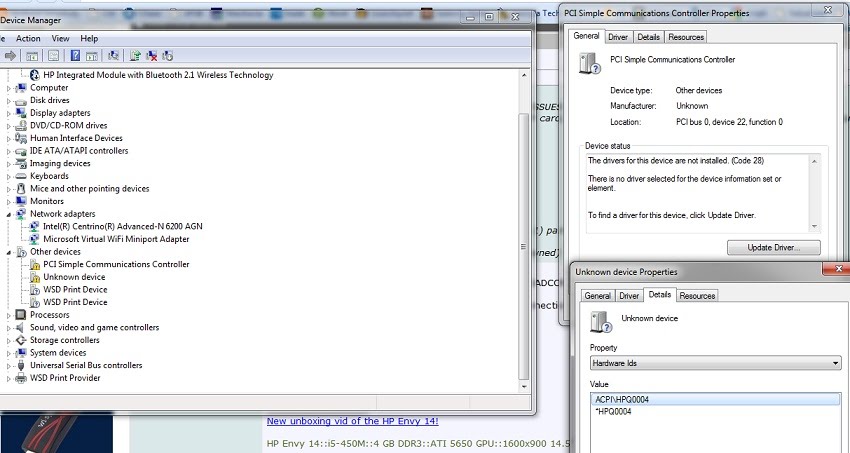Click the Sound, video and game controllers icon
The width and height of the screenshot is (850, 453).
[x=21, y=327]
